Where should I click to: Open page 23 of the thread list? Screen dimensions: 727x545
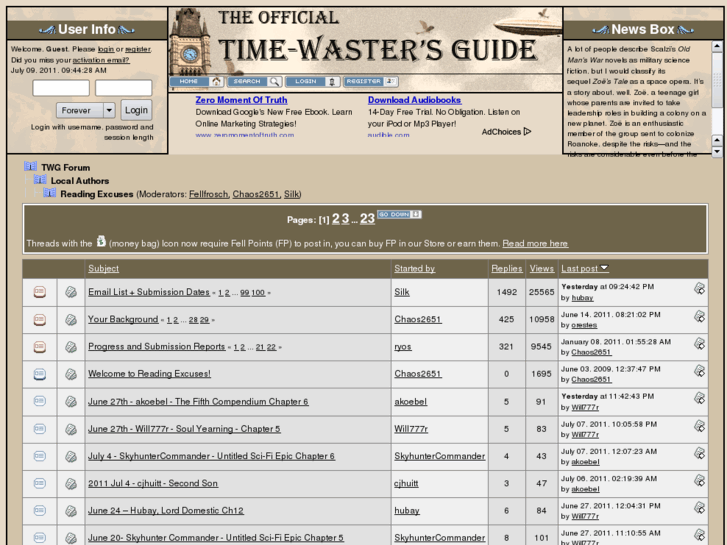coord(367,219)
